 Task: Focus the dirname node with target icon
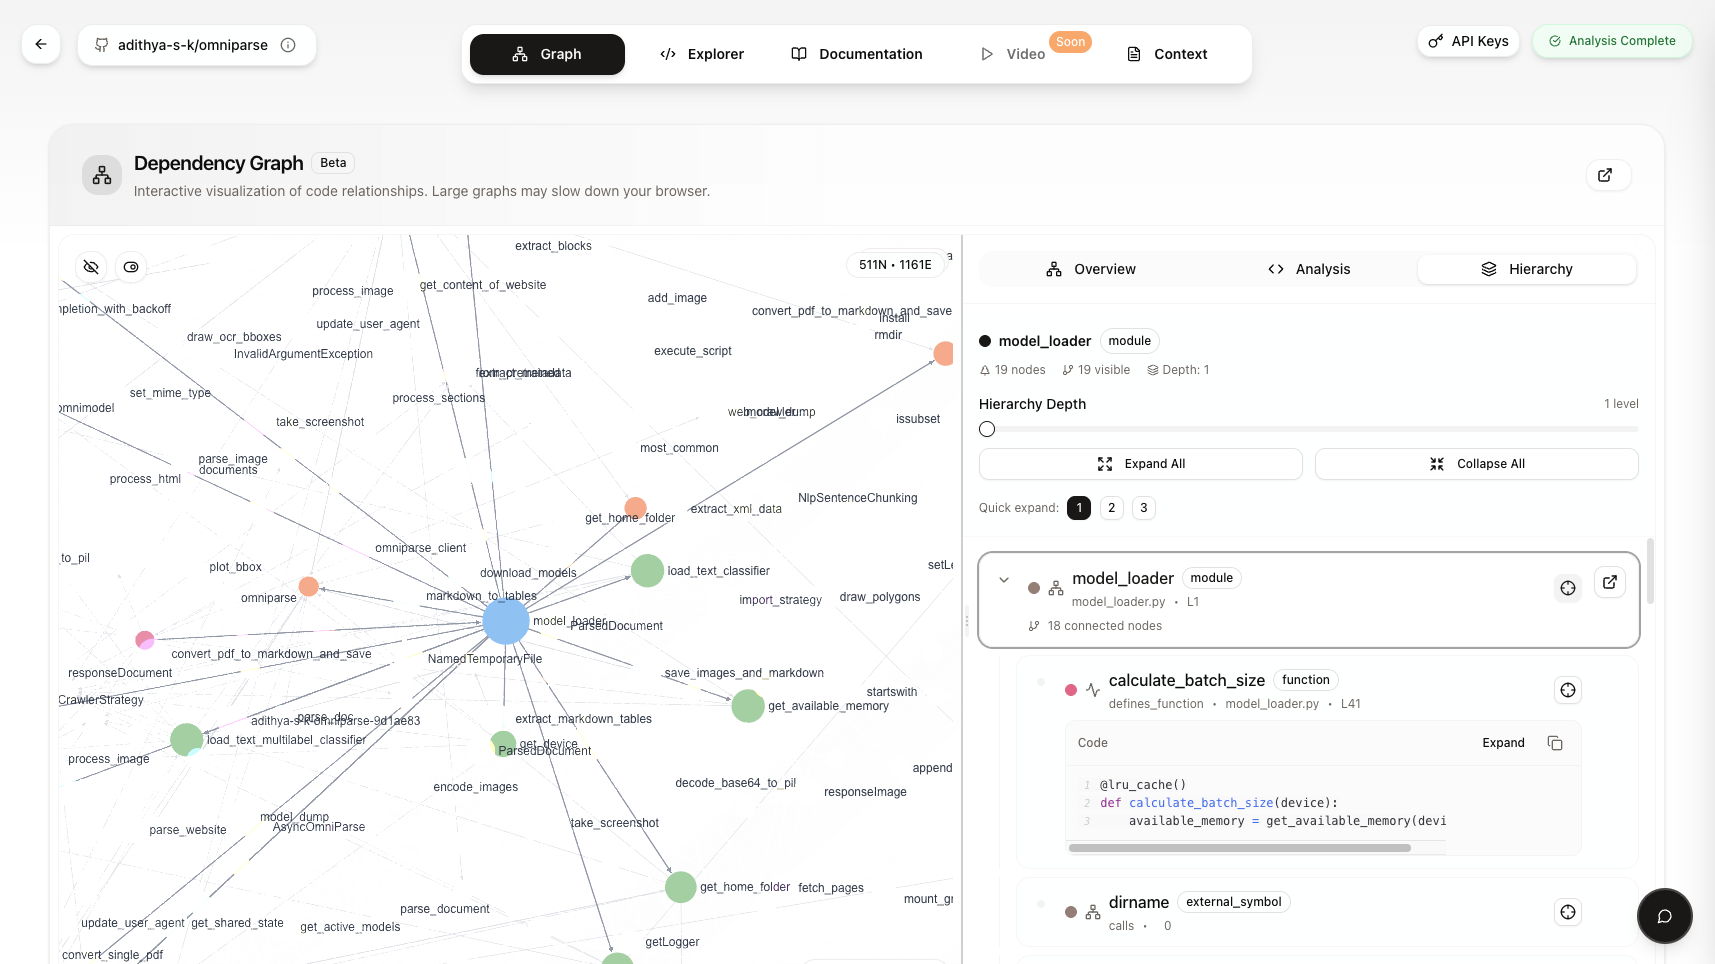click(1568, 912)
